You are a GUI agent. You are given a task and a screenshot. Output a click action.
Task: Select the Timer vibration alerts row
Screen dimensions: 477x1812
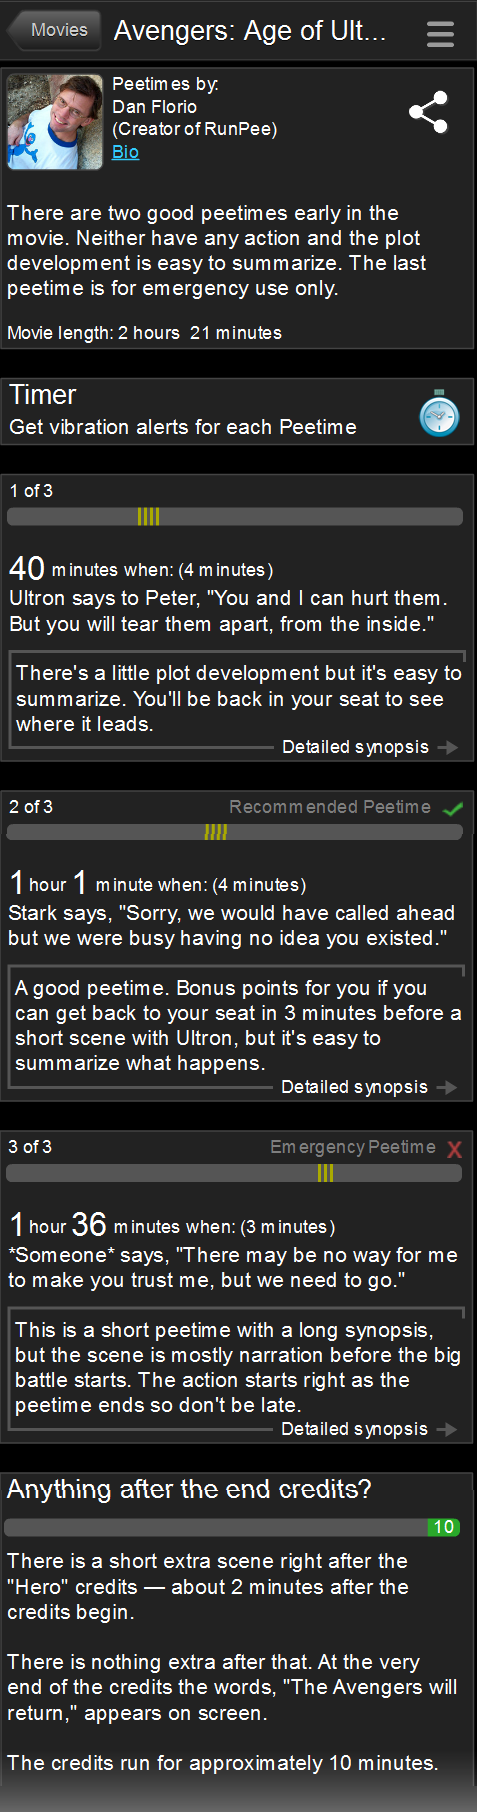[x=238, y=411]
